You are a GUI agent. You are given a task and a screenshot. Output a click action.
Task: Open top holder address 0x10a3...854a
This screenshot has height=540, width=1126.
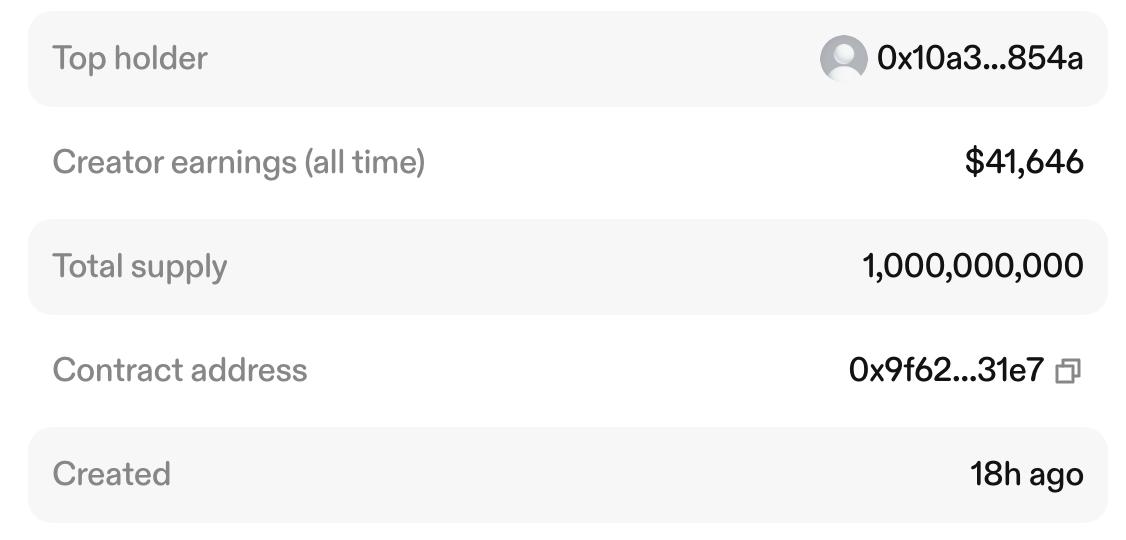tap(979, 59)
